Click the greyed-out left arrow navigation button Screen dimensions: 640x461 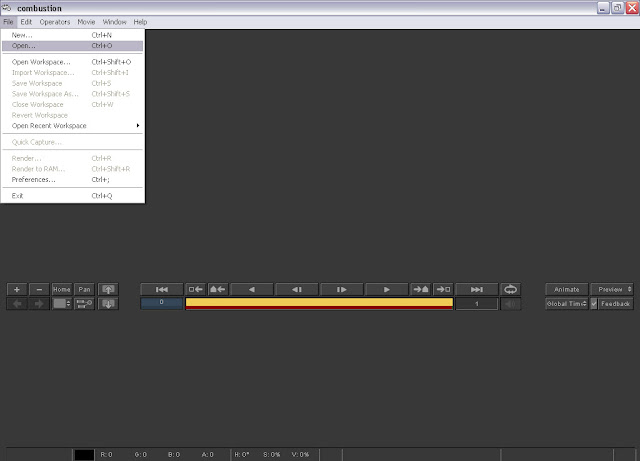pos(17,304)
